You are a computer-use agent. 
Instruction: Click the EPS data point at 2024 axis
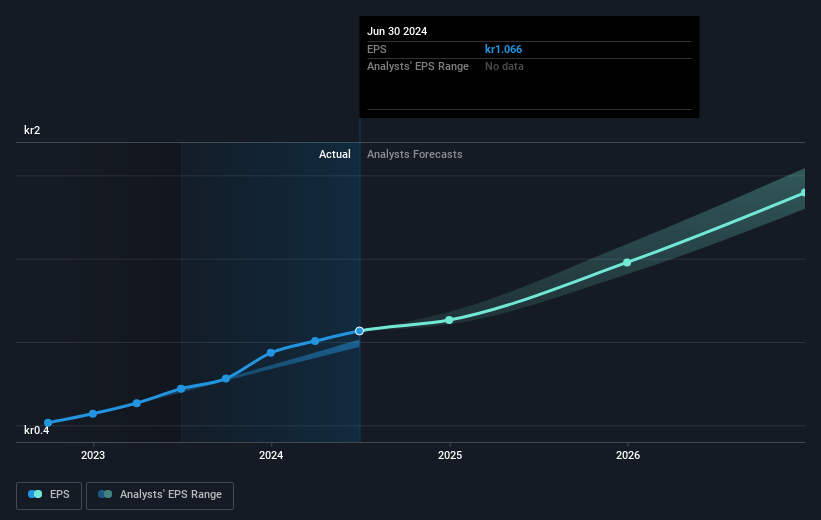[x=271, y=353]
